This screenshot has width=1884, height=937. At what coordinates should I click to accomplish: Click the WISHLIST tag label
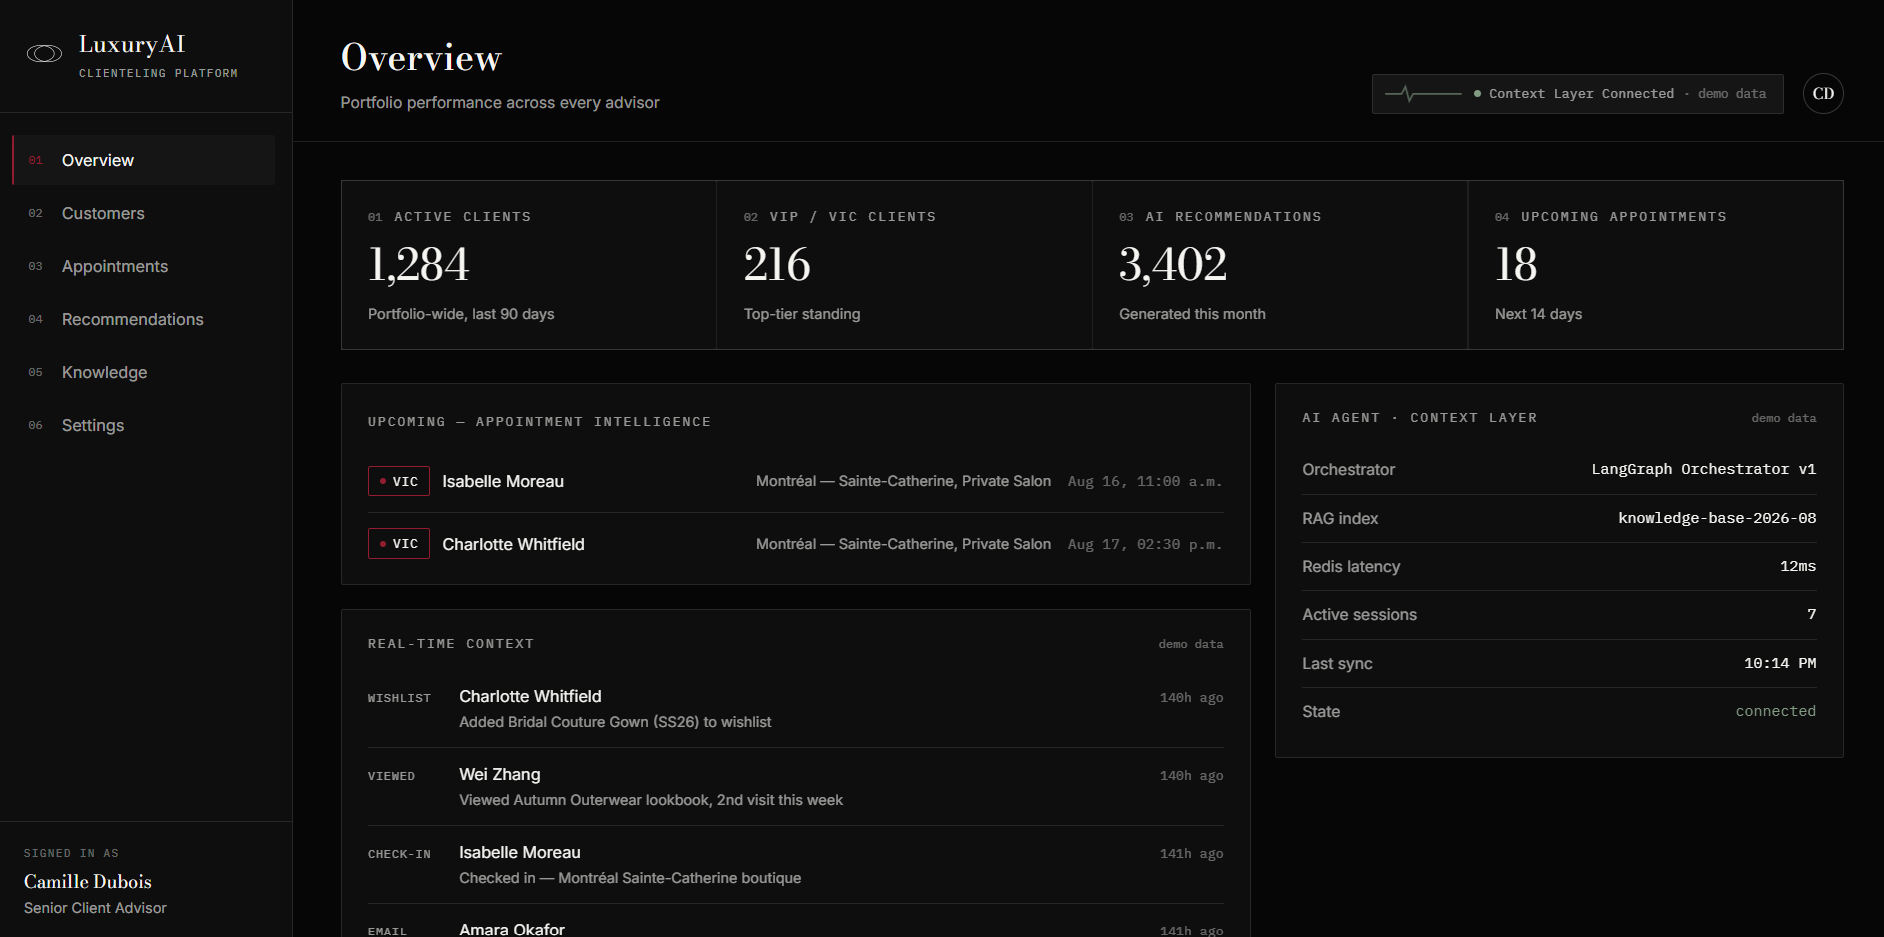click(x=399, y=698)
